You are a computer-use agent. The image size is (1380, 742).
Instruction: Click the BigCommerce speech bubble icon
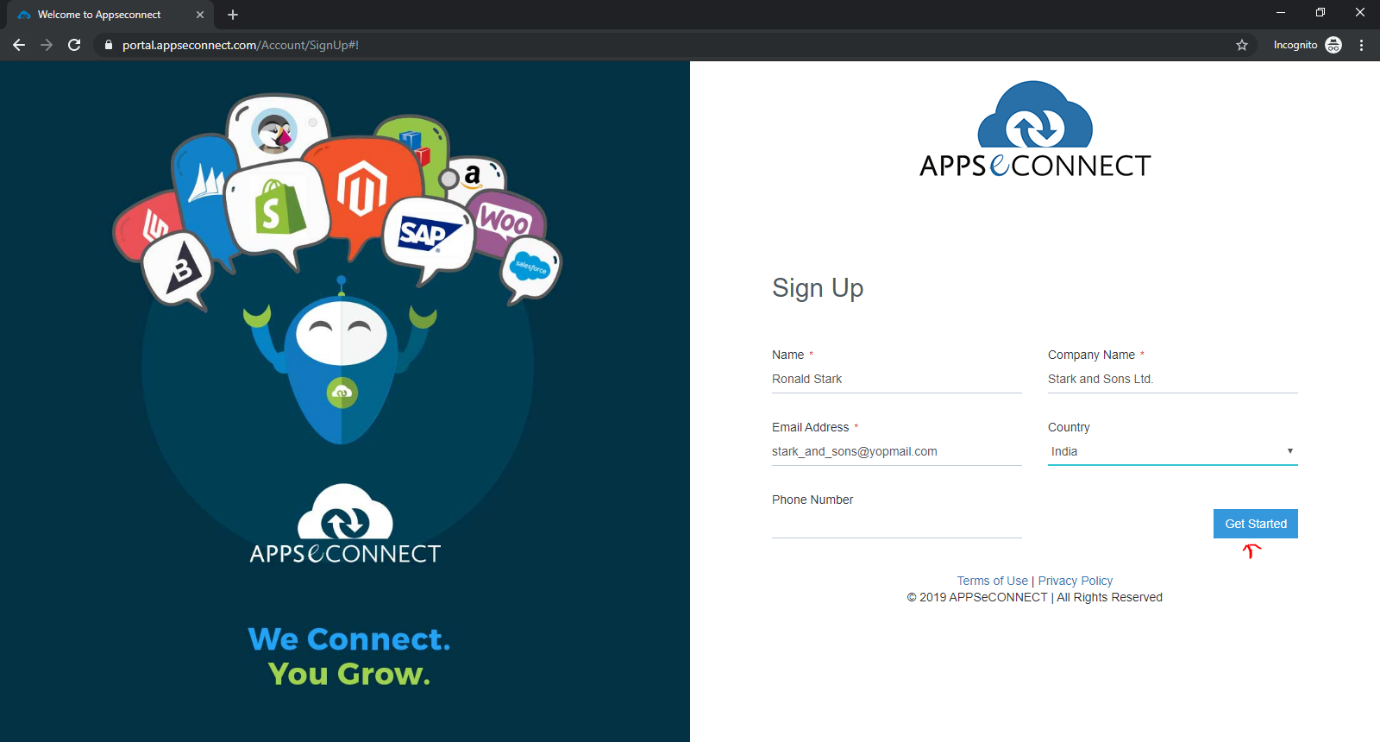(179, 268)
